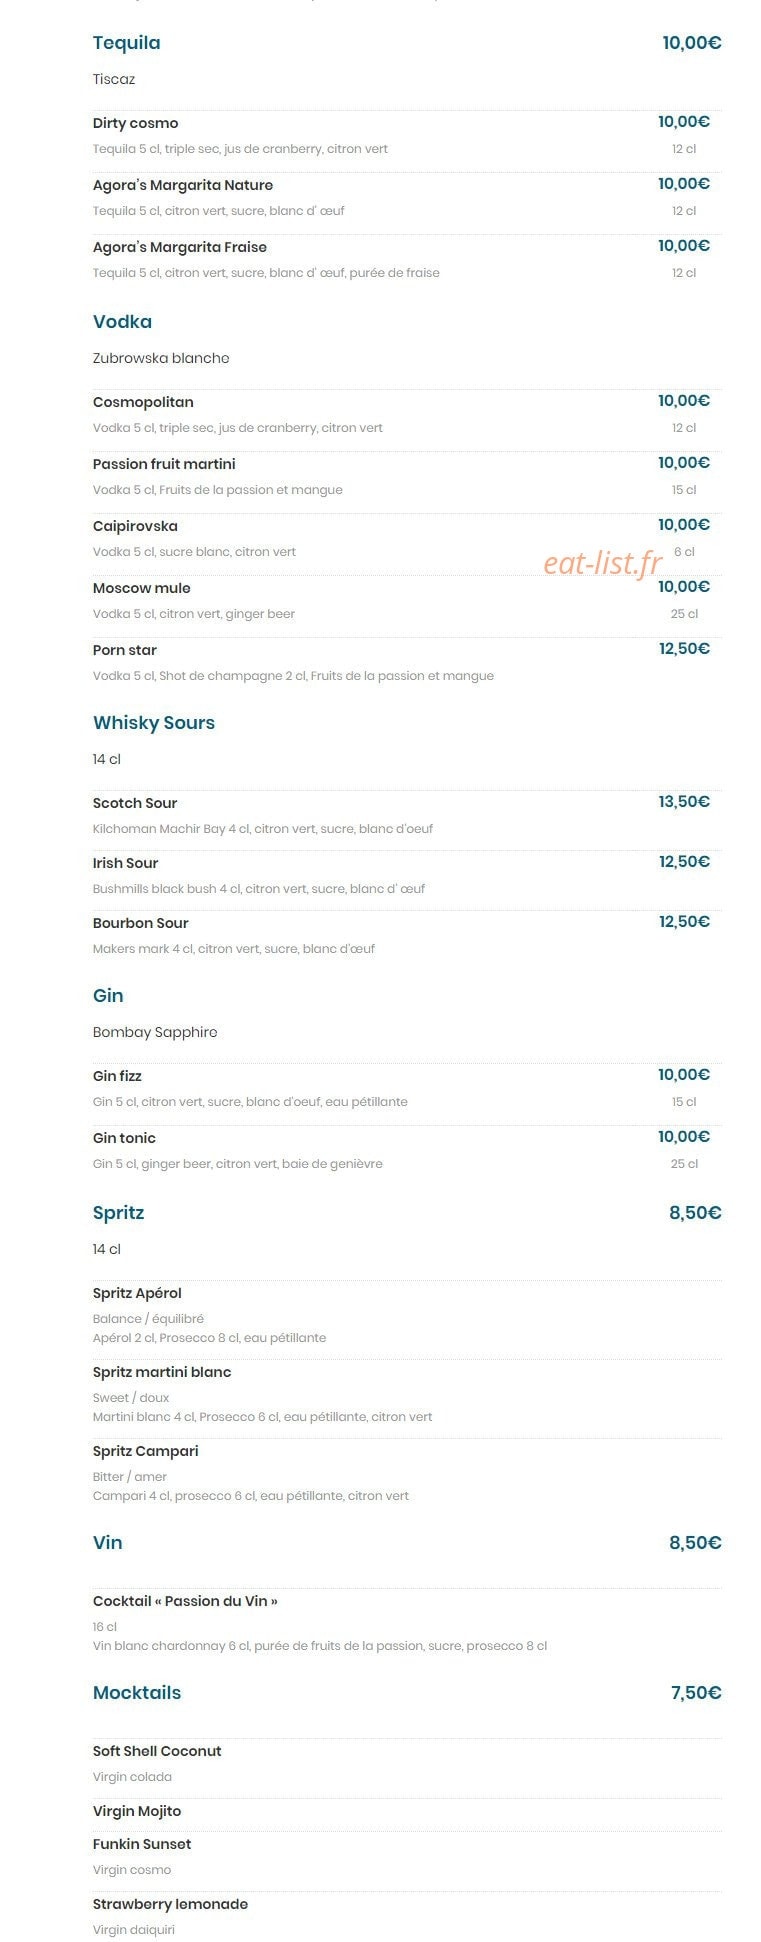Open the Mocktails section heading
The image size is (761, 1942).
[137, 1693]
